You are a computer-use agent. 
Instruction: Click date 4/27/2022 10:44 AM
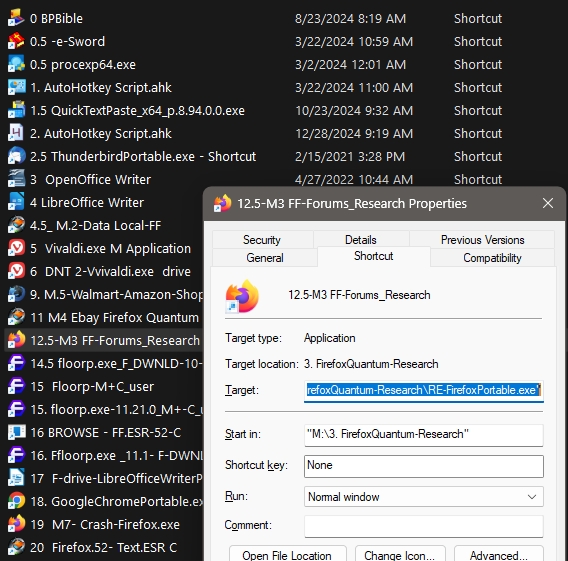(x=354, y=179)
